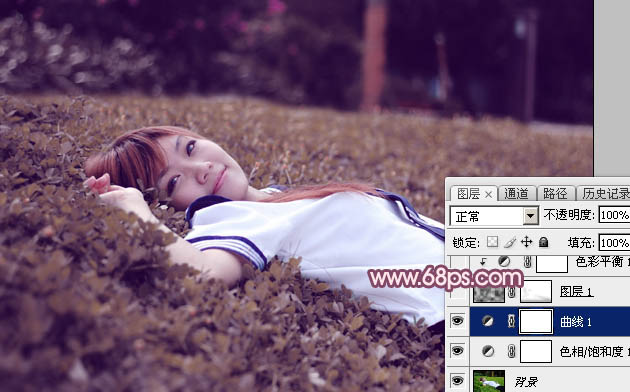The height and width of the screenshot is (392, 630).
Task: Show the 图层 1 layer visibility
Action: pos(458,292)
